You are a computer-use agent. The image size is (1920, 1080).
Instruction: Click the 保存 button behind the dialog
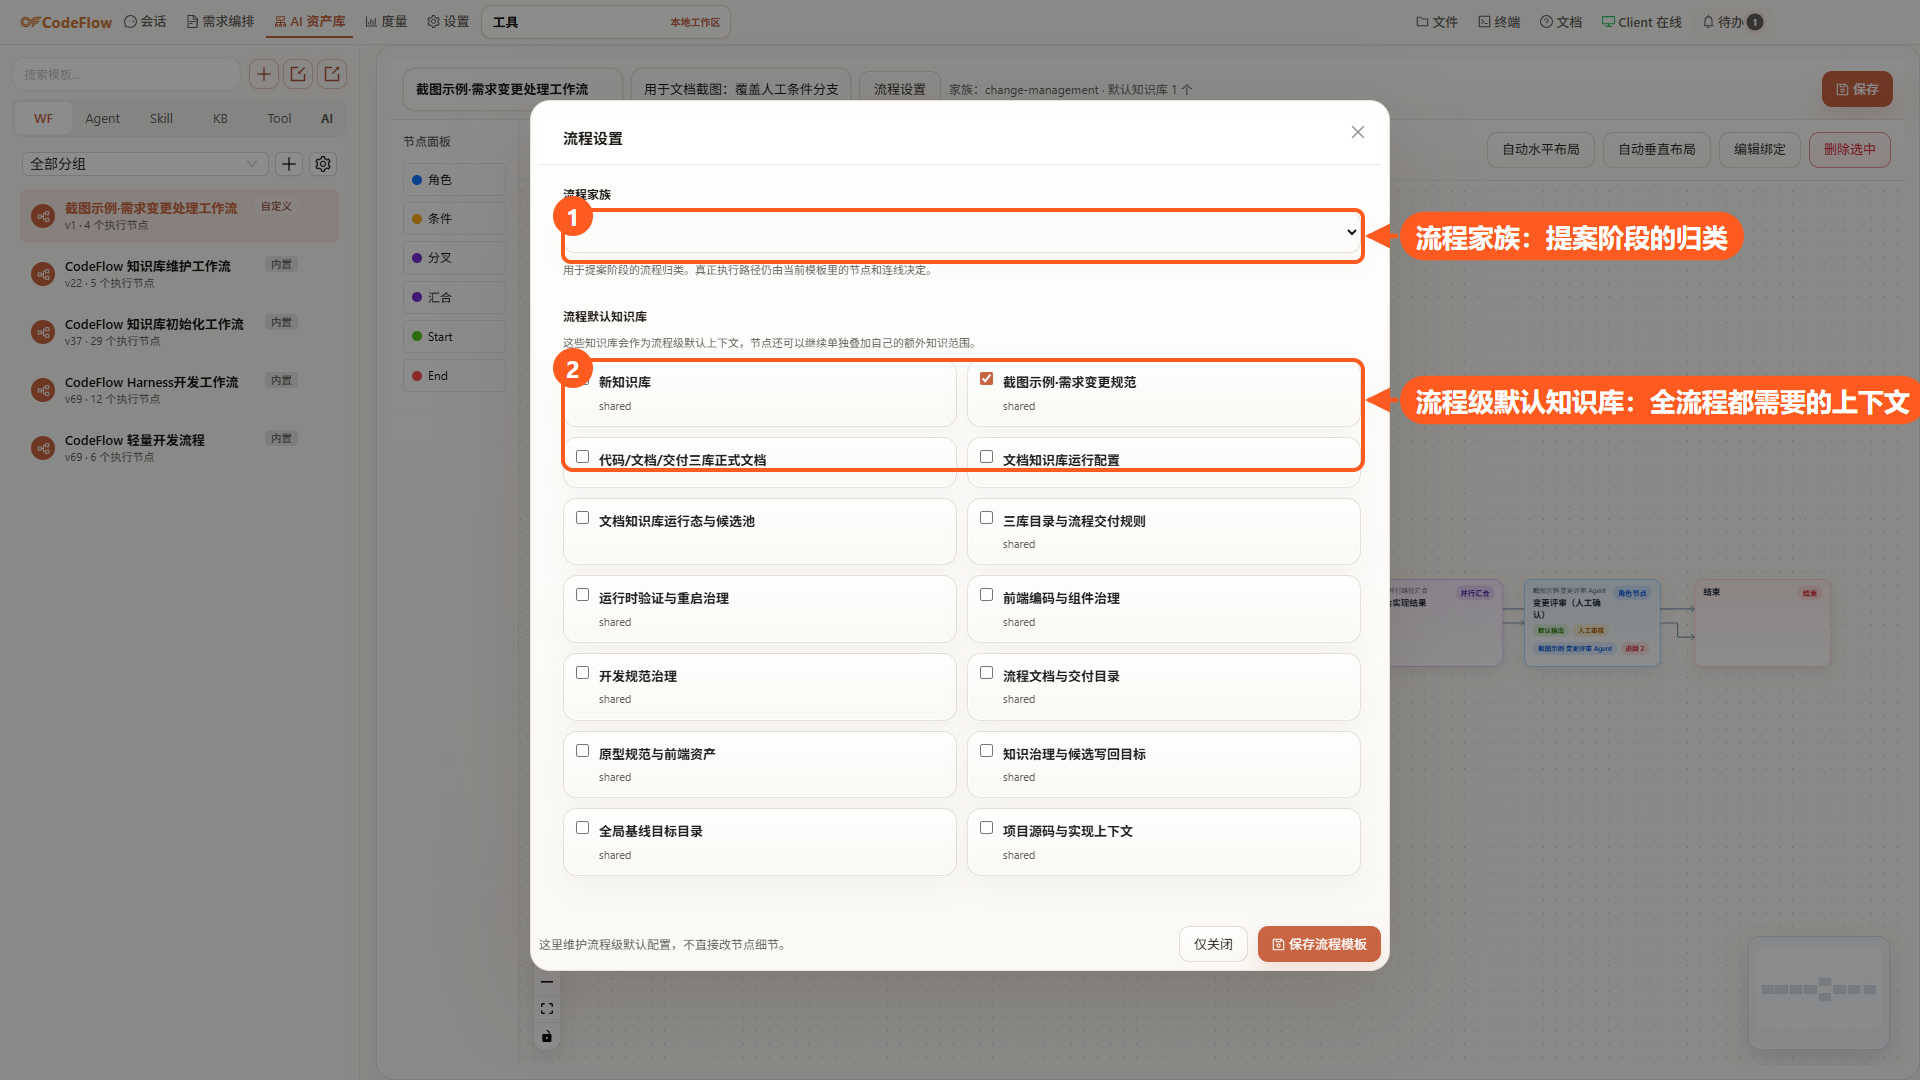[x=1857, y=89]
